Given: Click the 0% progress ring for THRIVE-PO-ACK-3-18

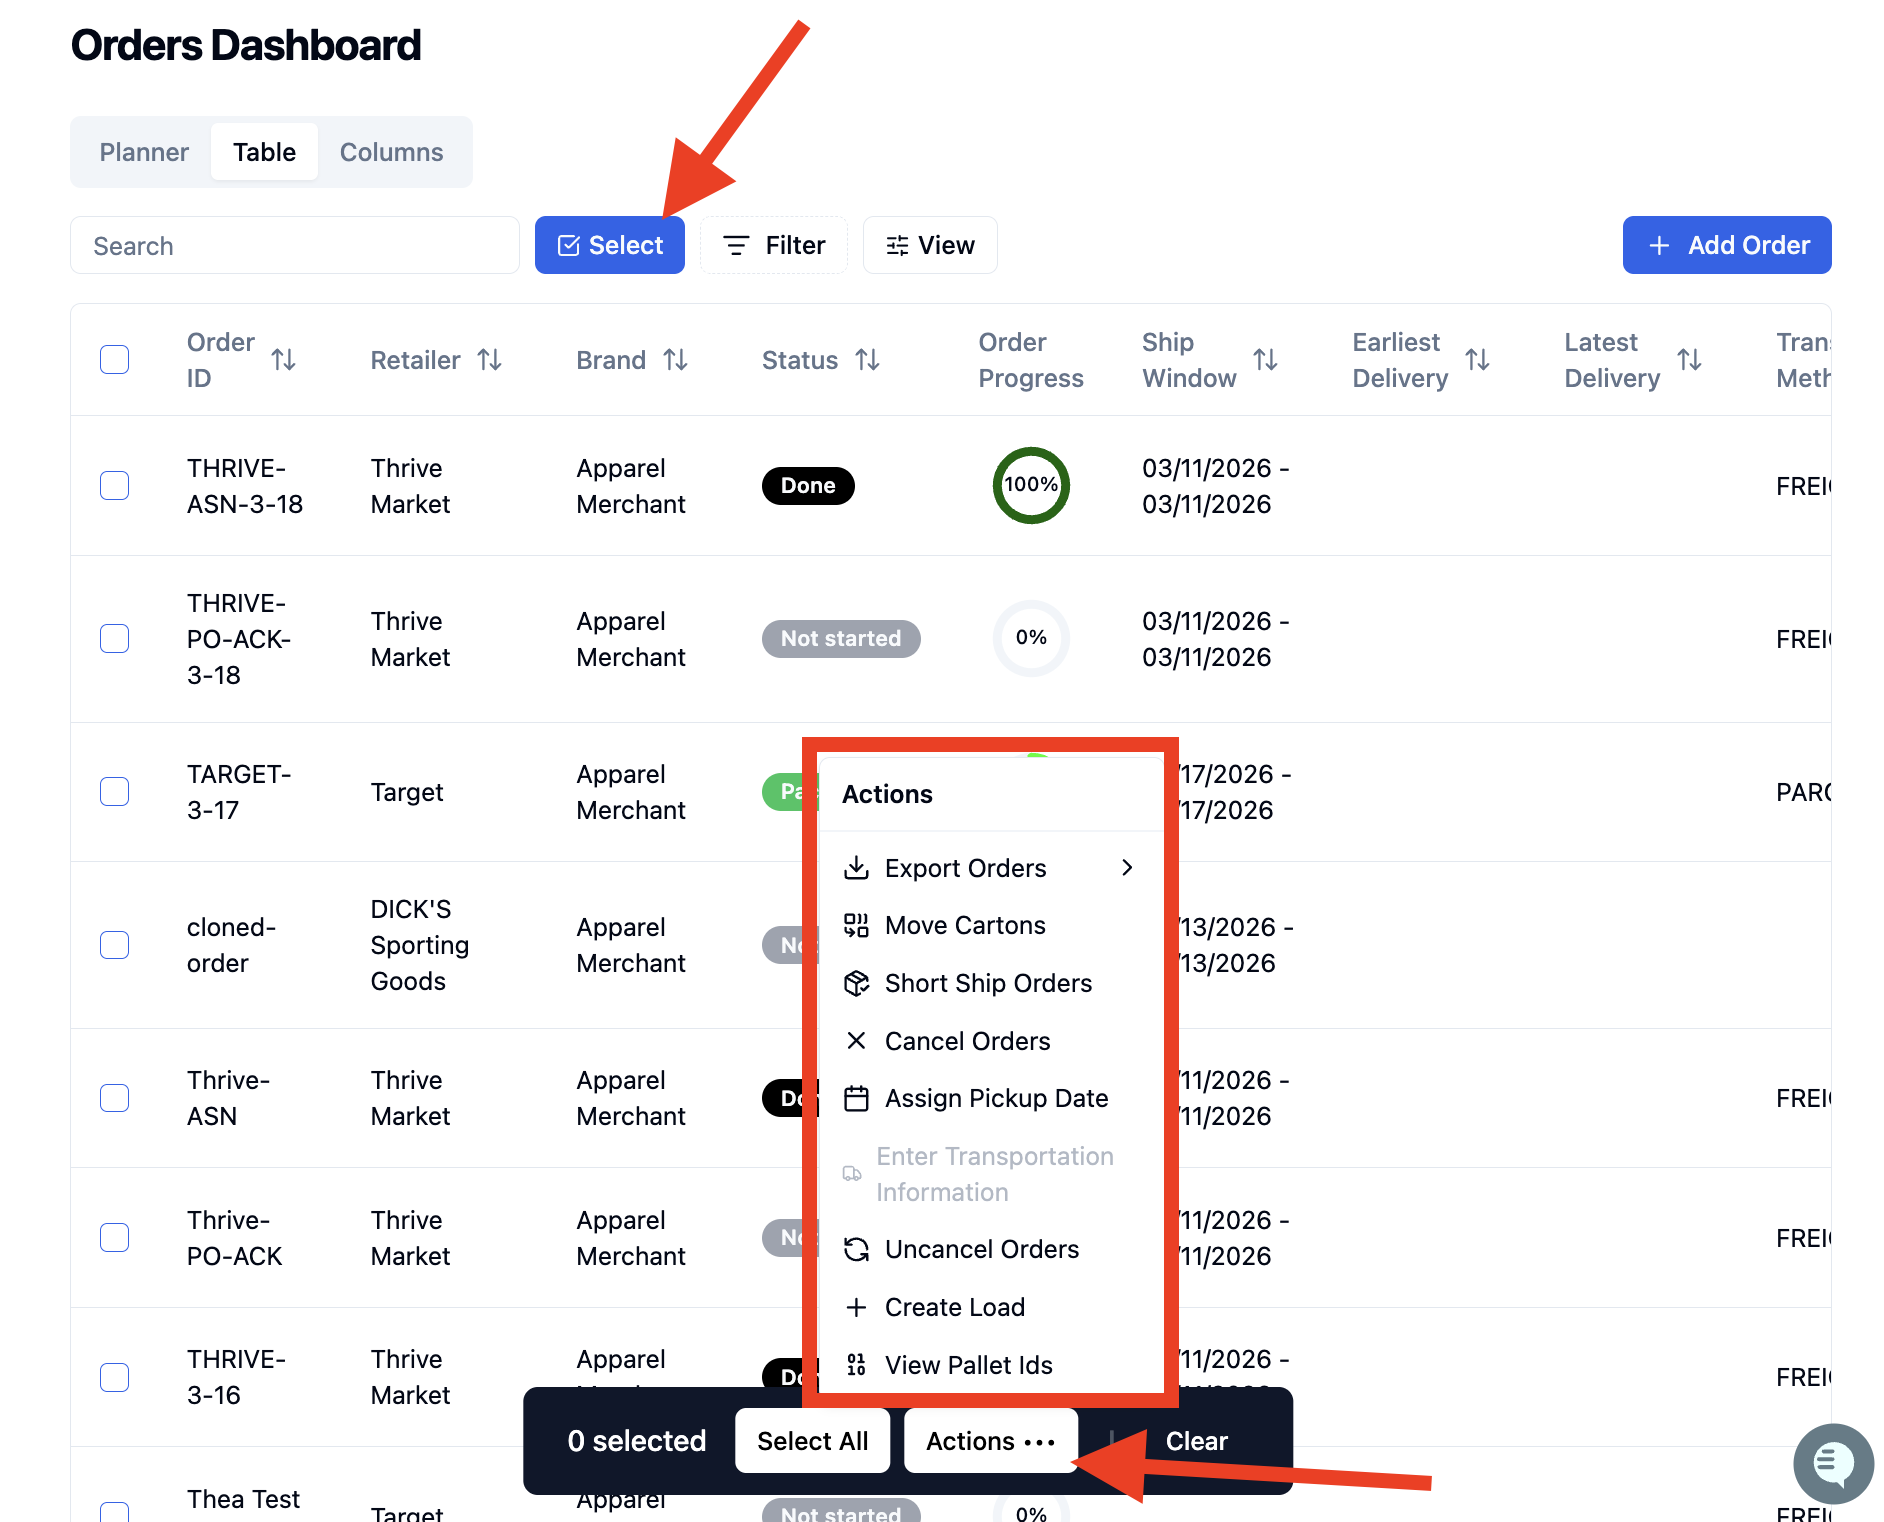Looking at the screenshot, I should point(1031,638).
